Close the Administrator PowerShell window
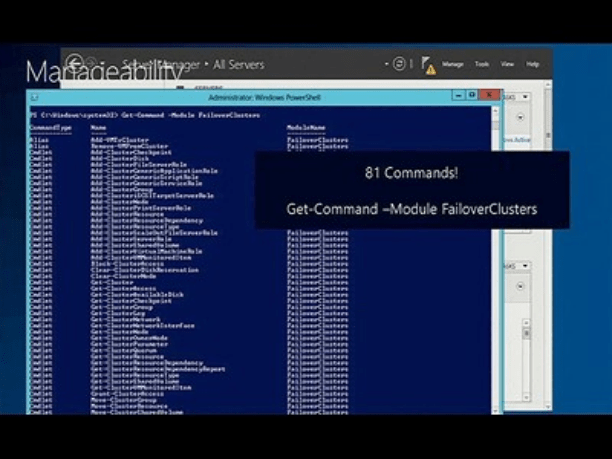The height and width of the screenshot is (459, 612). (489, 95)
